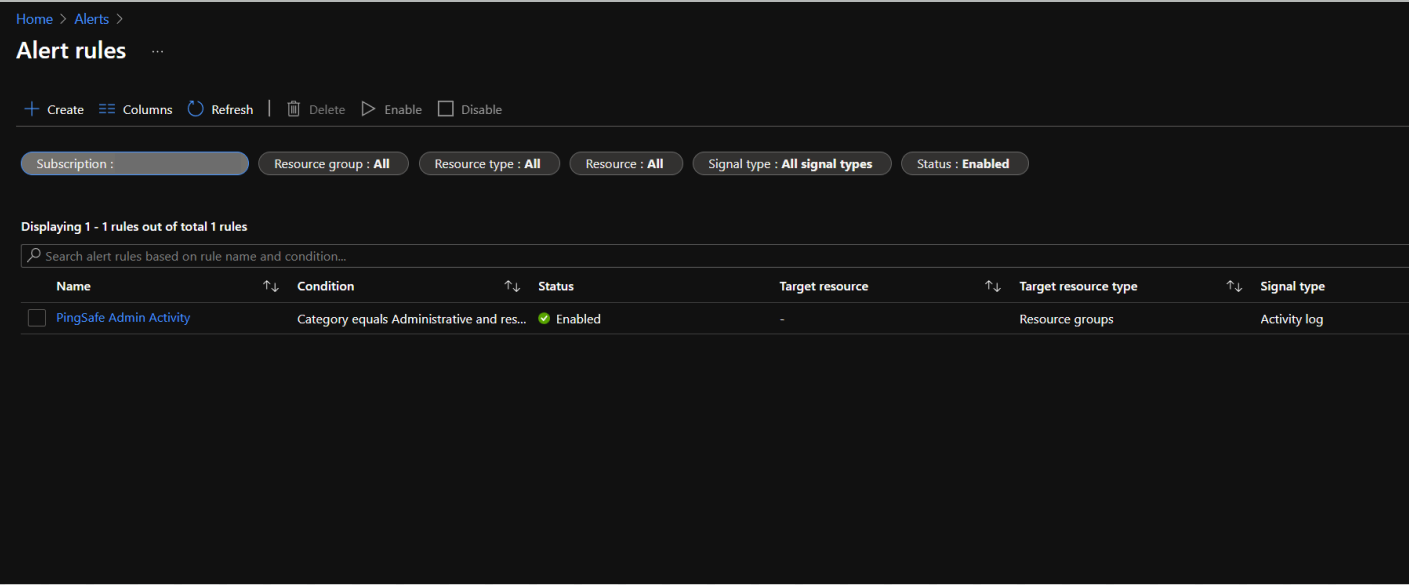
Task: Click the Disable square icon
Action: tap(446, 109)
